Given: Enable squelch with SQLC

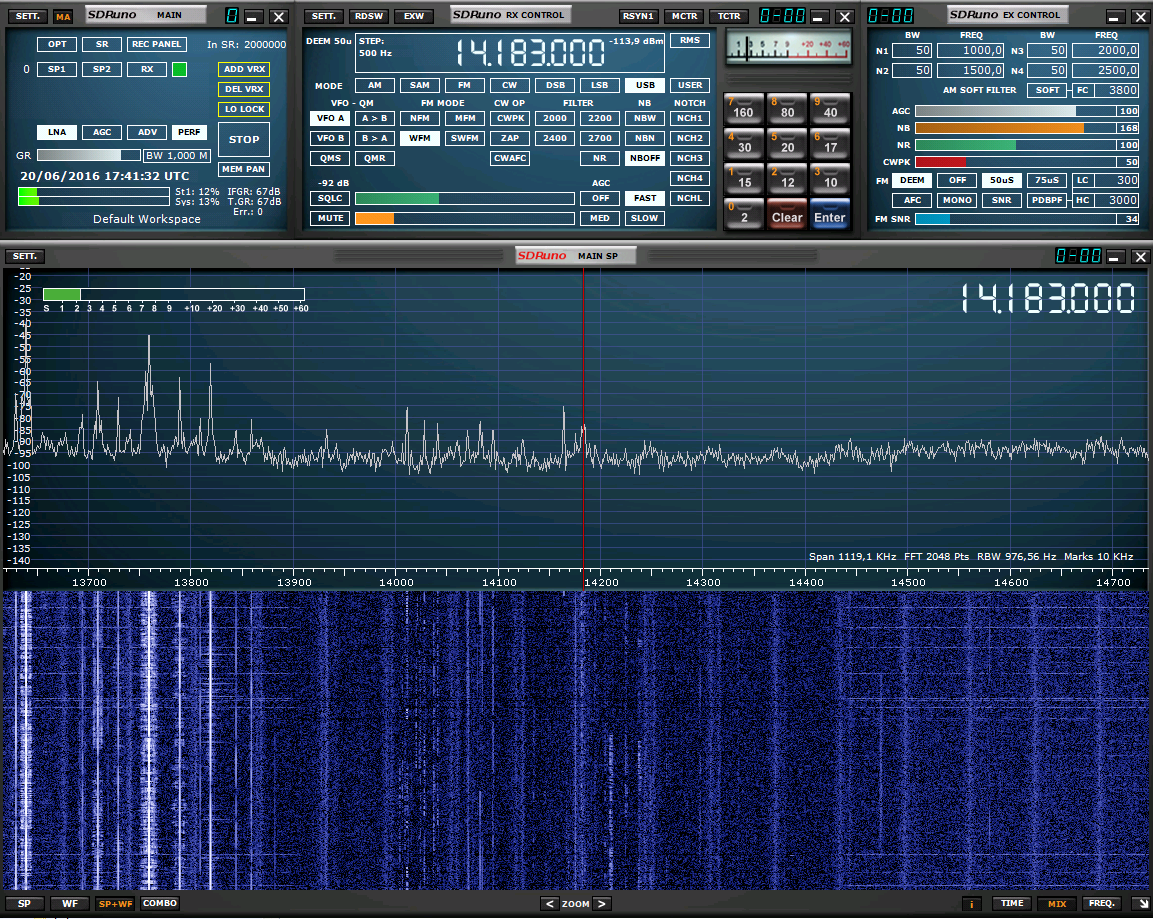Looking at the screenshot, I should pos(330,199).
